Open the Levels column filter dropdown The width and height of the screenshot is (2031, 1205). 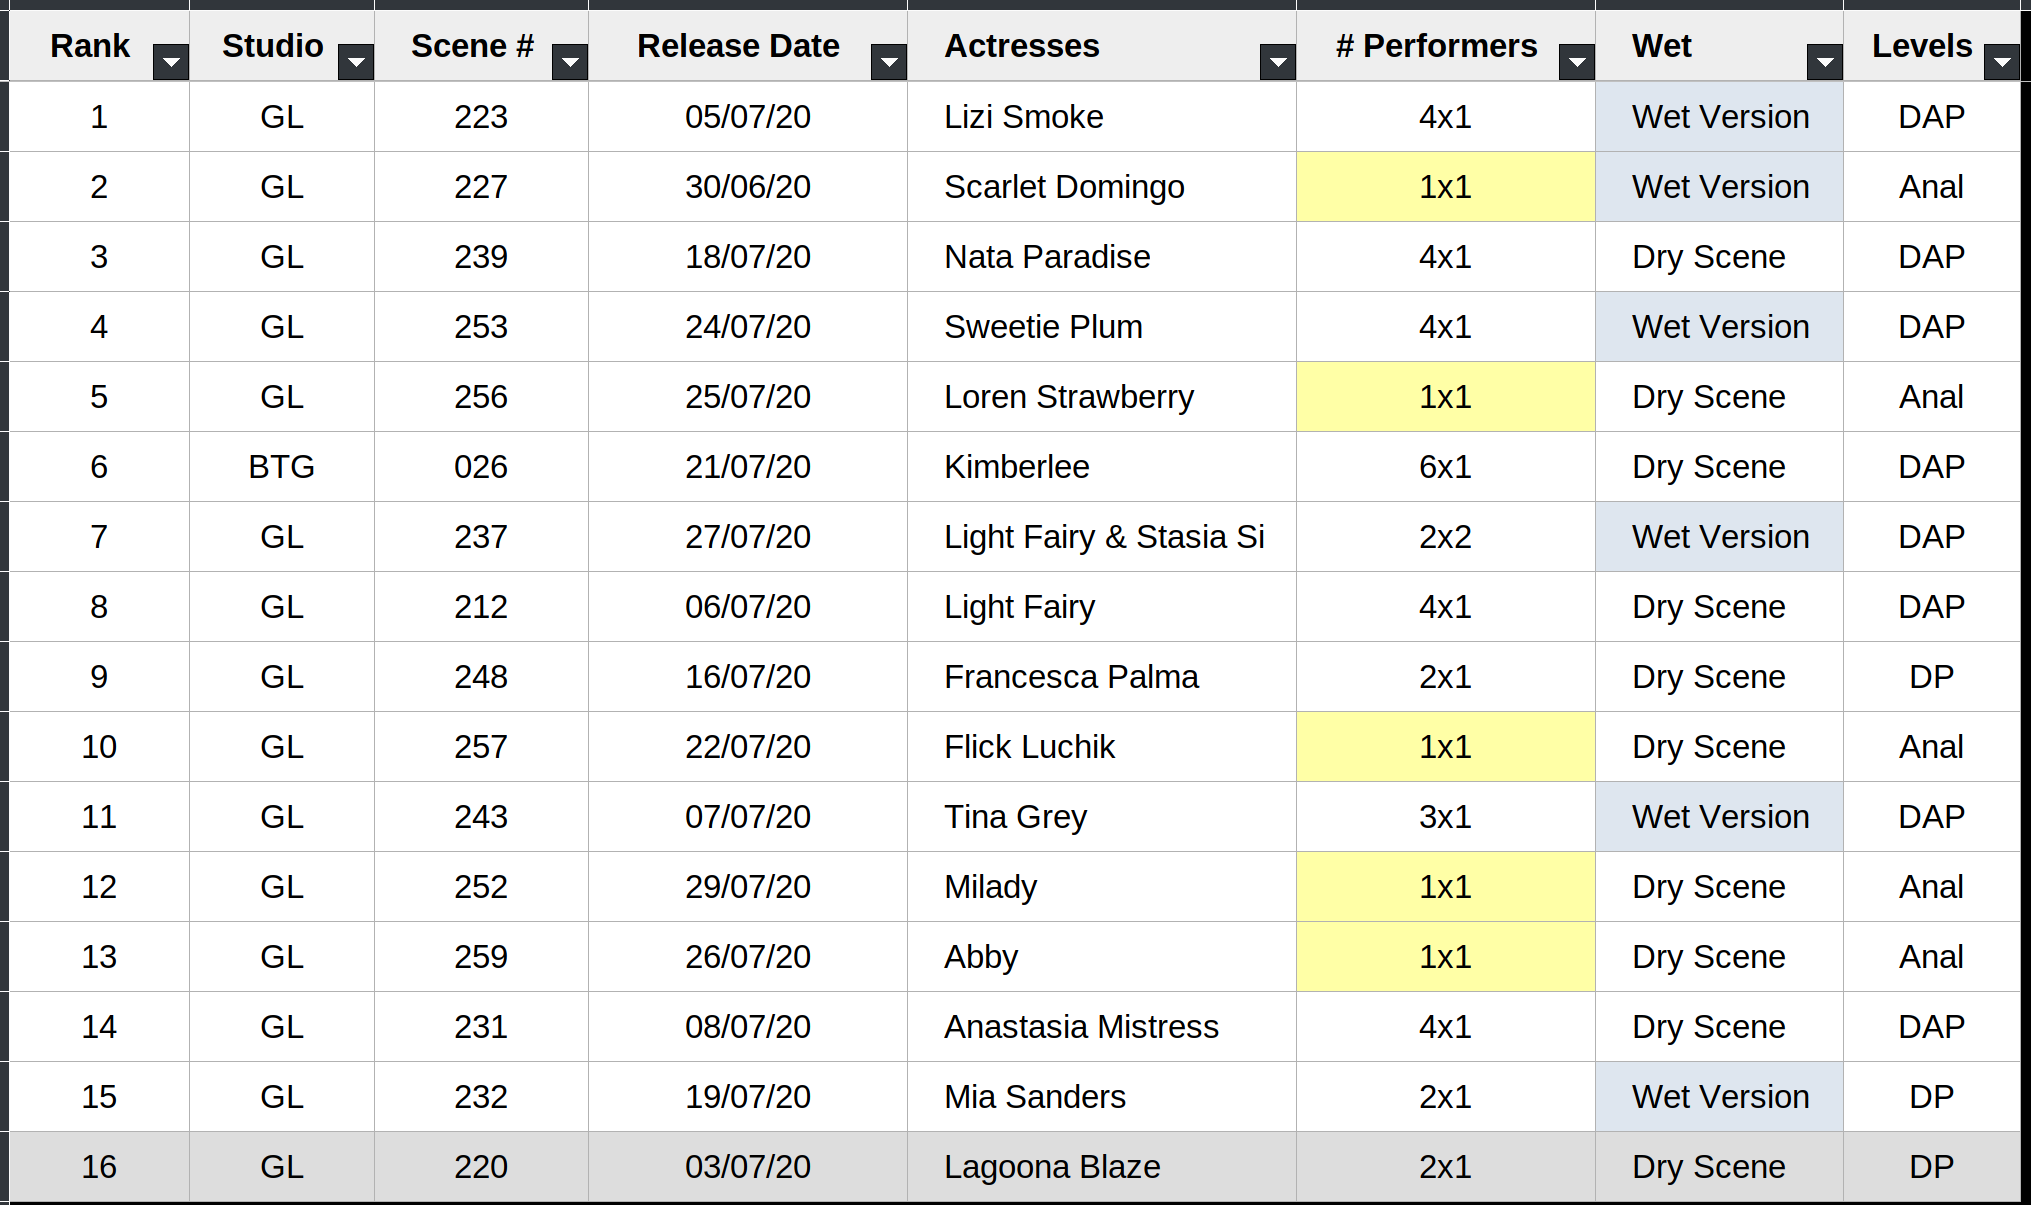2001,63
